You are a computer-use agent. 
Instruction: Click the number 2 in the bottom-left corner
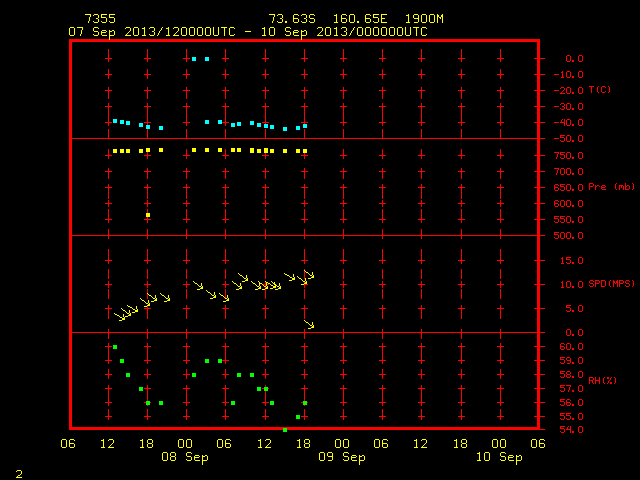click(19, 474)
